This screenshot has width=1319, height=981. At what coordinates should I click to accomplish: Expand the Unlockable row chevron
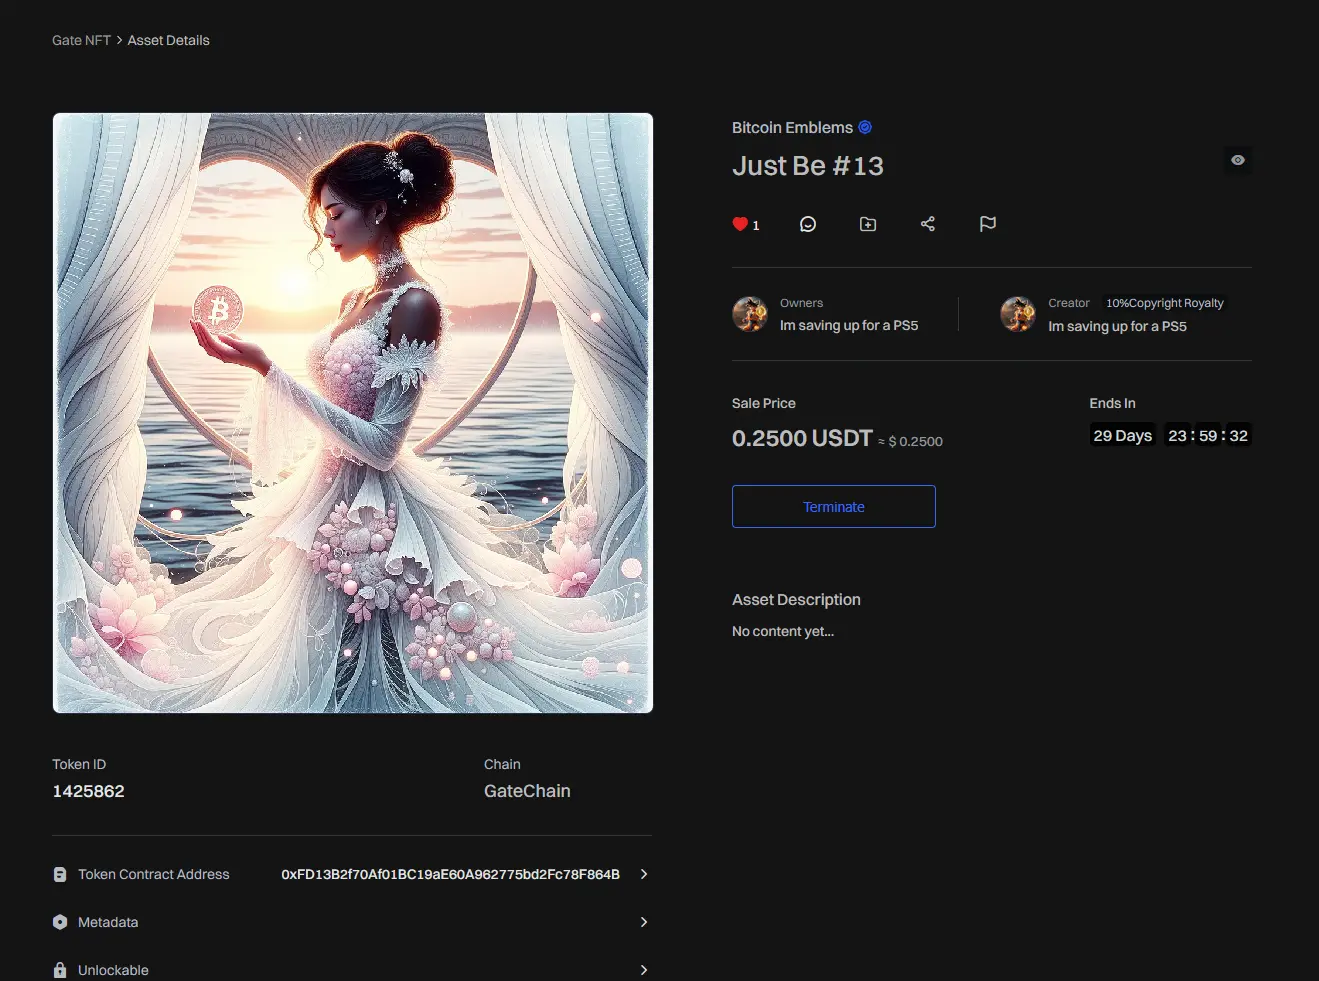pyautogui.click(x=644, y=970)
